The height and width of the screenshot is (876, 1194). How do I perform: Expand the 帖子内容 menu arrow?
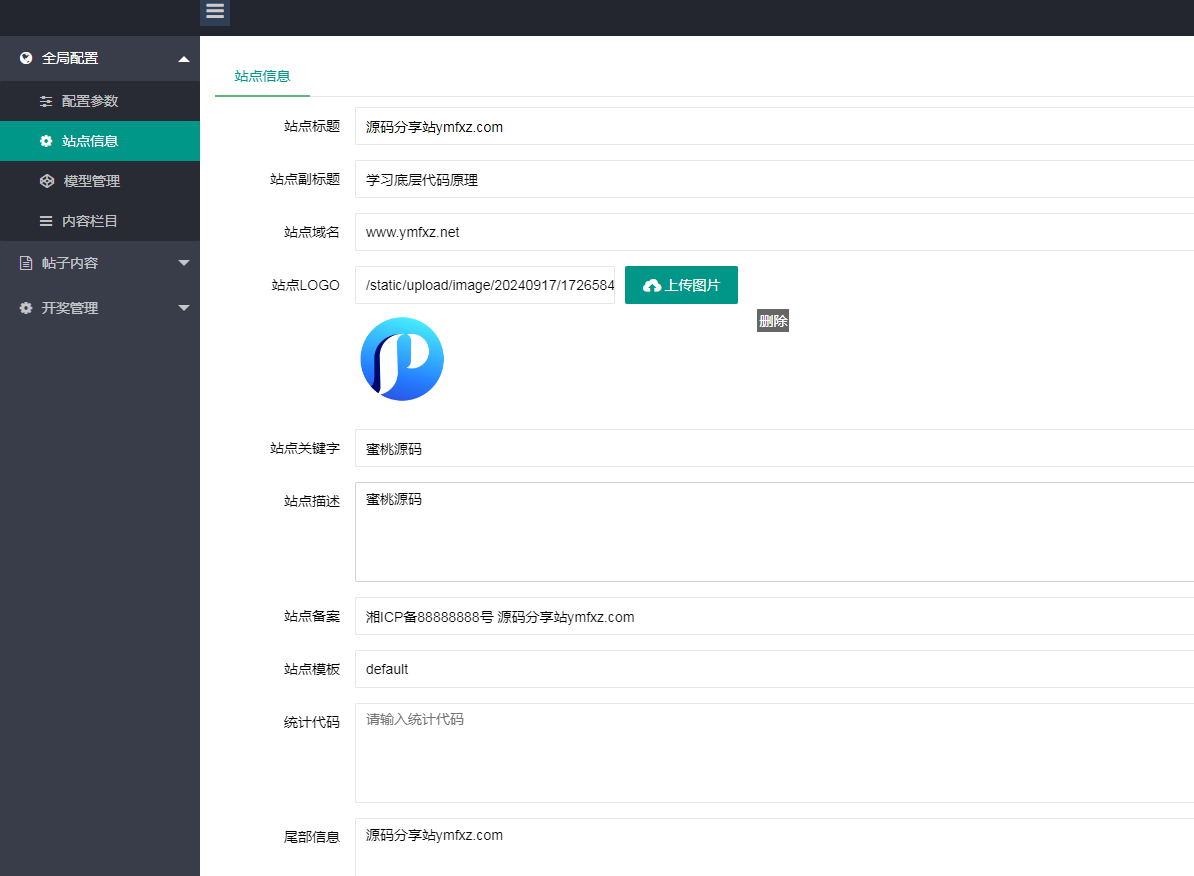pyautogui.click(x=183, y=263)
